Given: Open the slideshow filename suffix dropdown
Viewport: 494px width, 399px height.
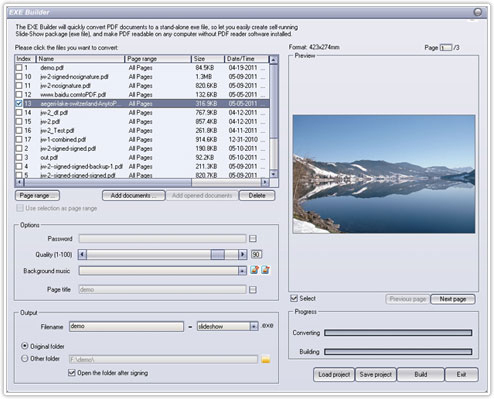Looking at the screenshot, I should [254, 326].
